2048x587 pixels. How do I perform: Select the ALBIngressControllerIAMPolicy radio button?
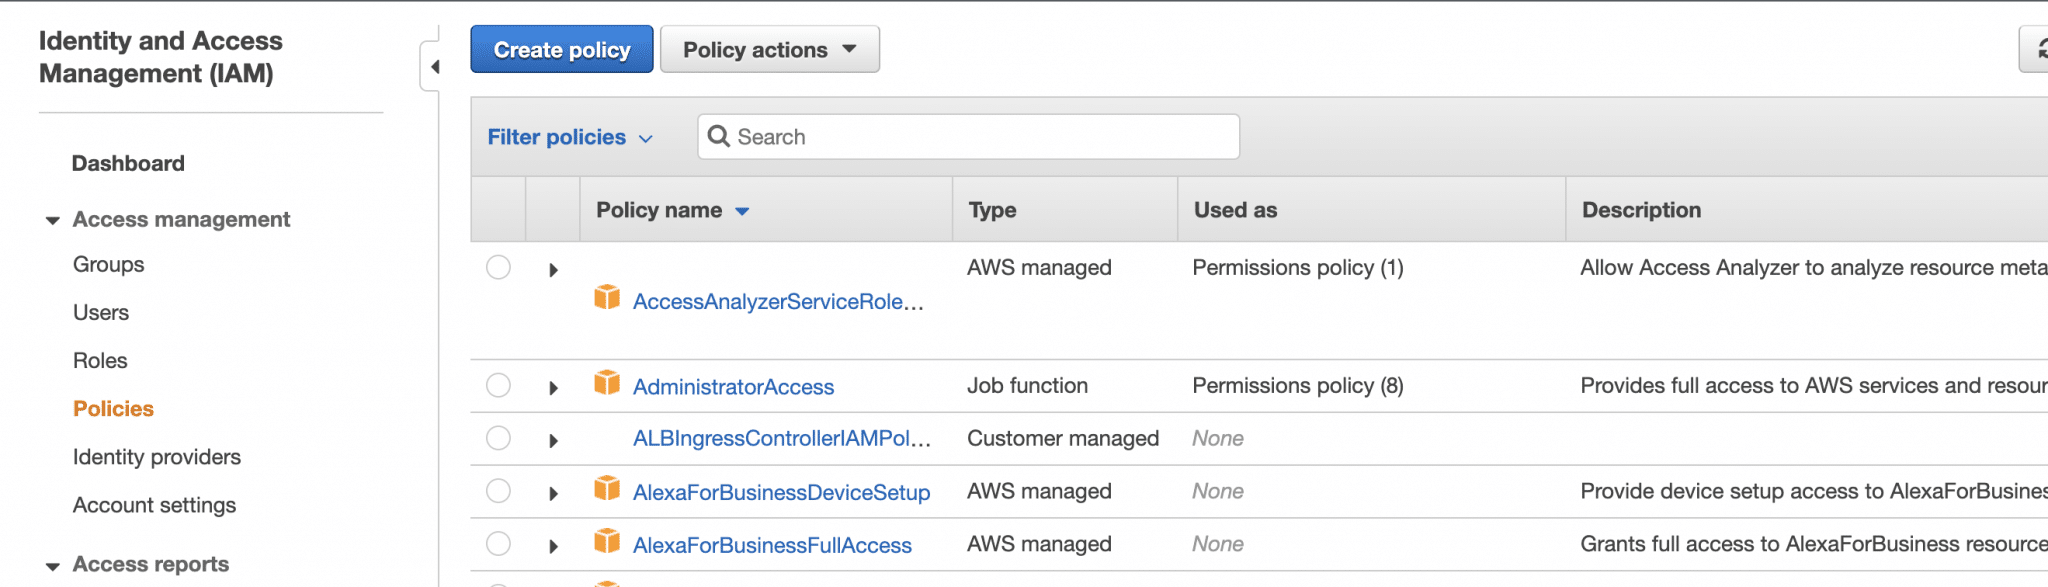498,439
